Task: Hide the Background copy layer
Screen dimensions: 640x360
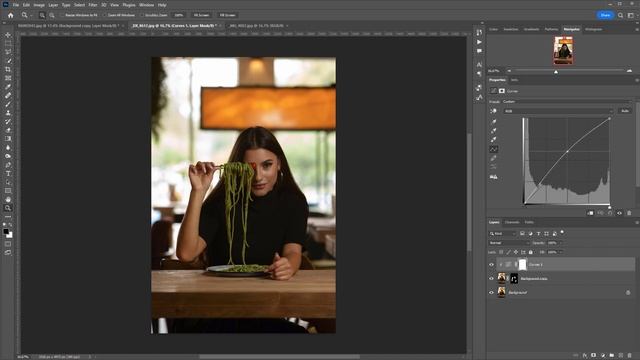Action: [x=491, y=278]
